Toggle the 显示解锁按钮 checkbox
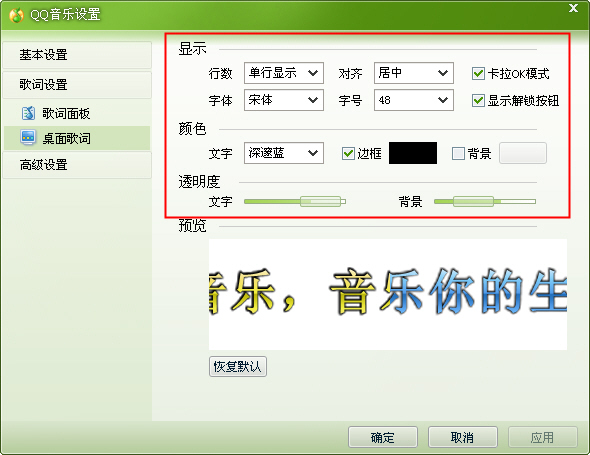 478,100
